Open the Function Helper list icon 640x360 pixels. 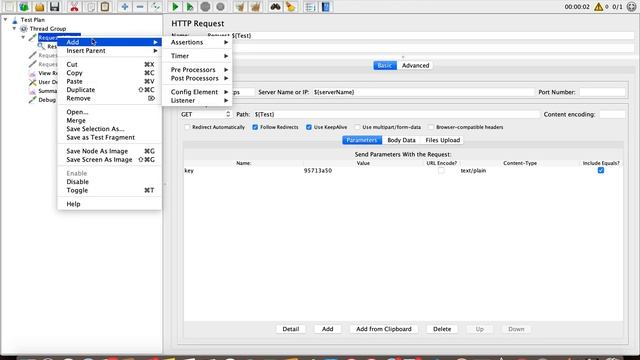pos(310,7)
